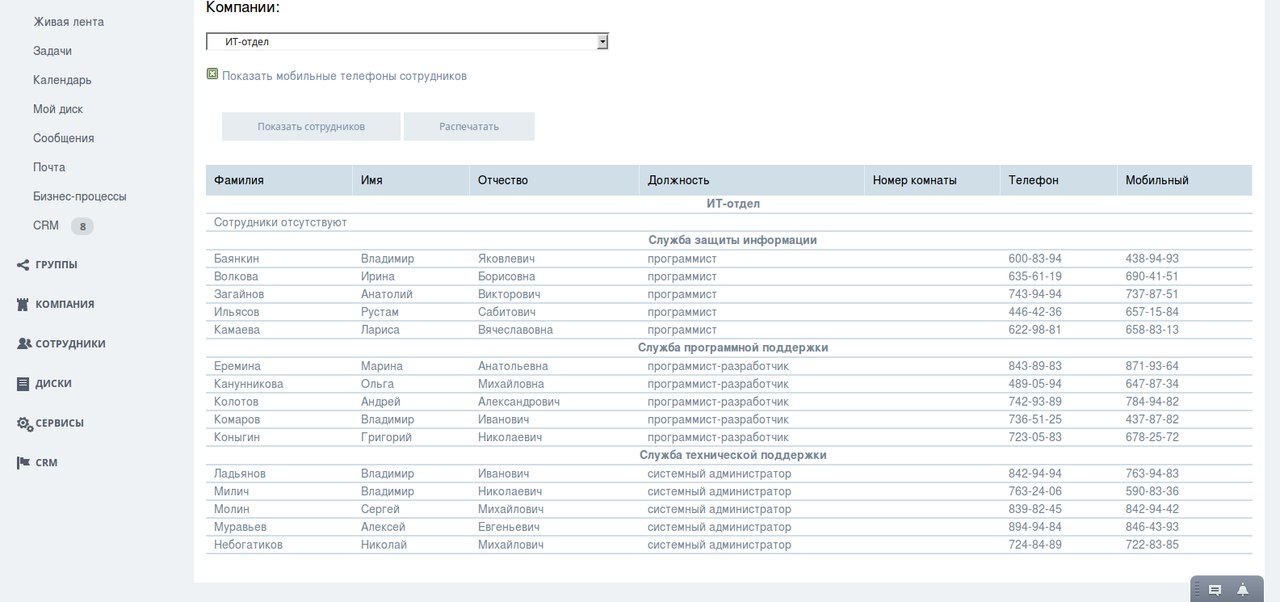Viewport: 1280px width, 602px height.
Task: Click the gears icon next to СЕРВИСЫ
Action: (25, 423)
